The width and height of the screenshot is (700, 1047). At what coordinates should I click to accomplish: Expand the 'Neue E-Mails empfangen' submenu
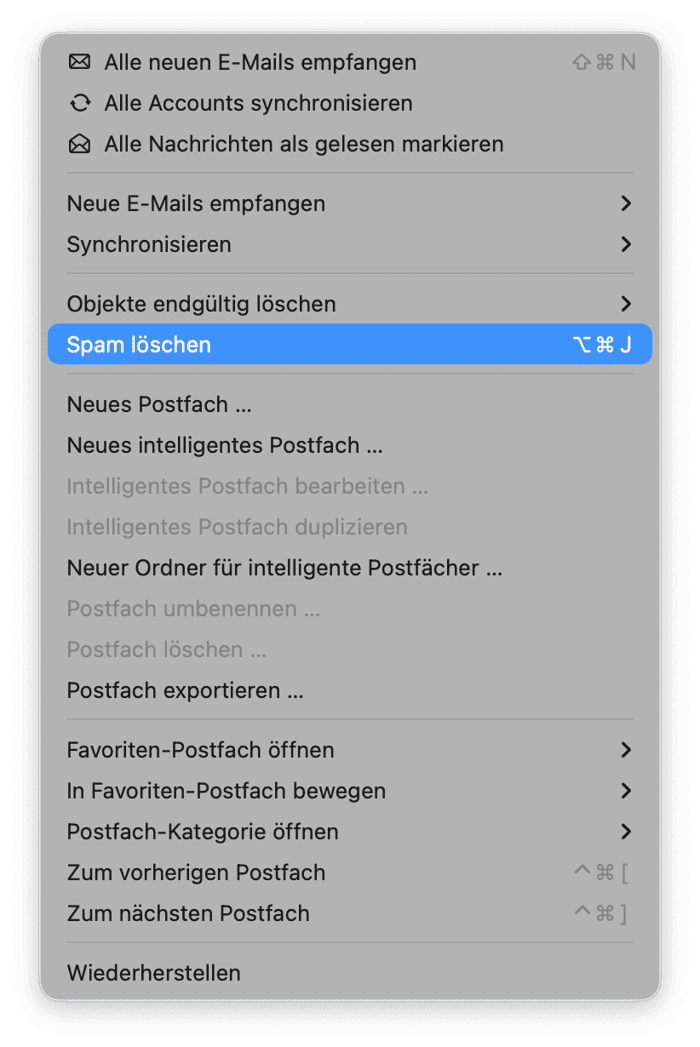point(627,203)
